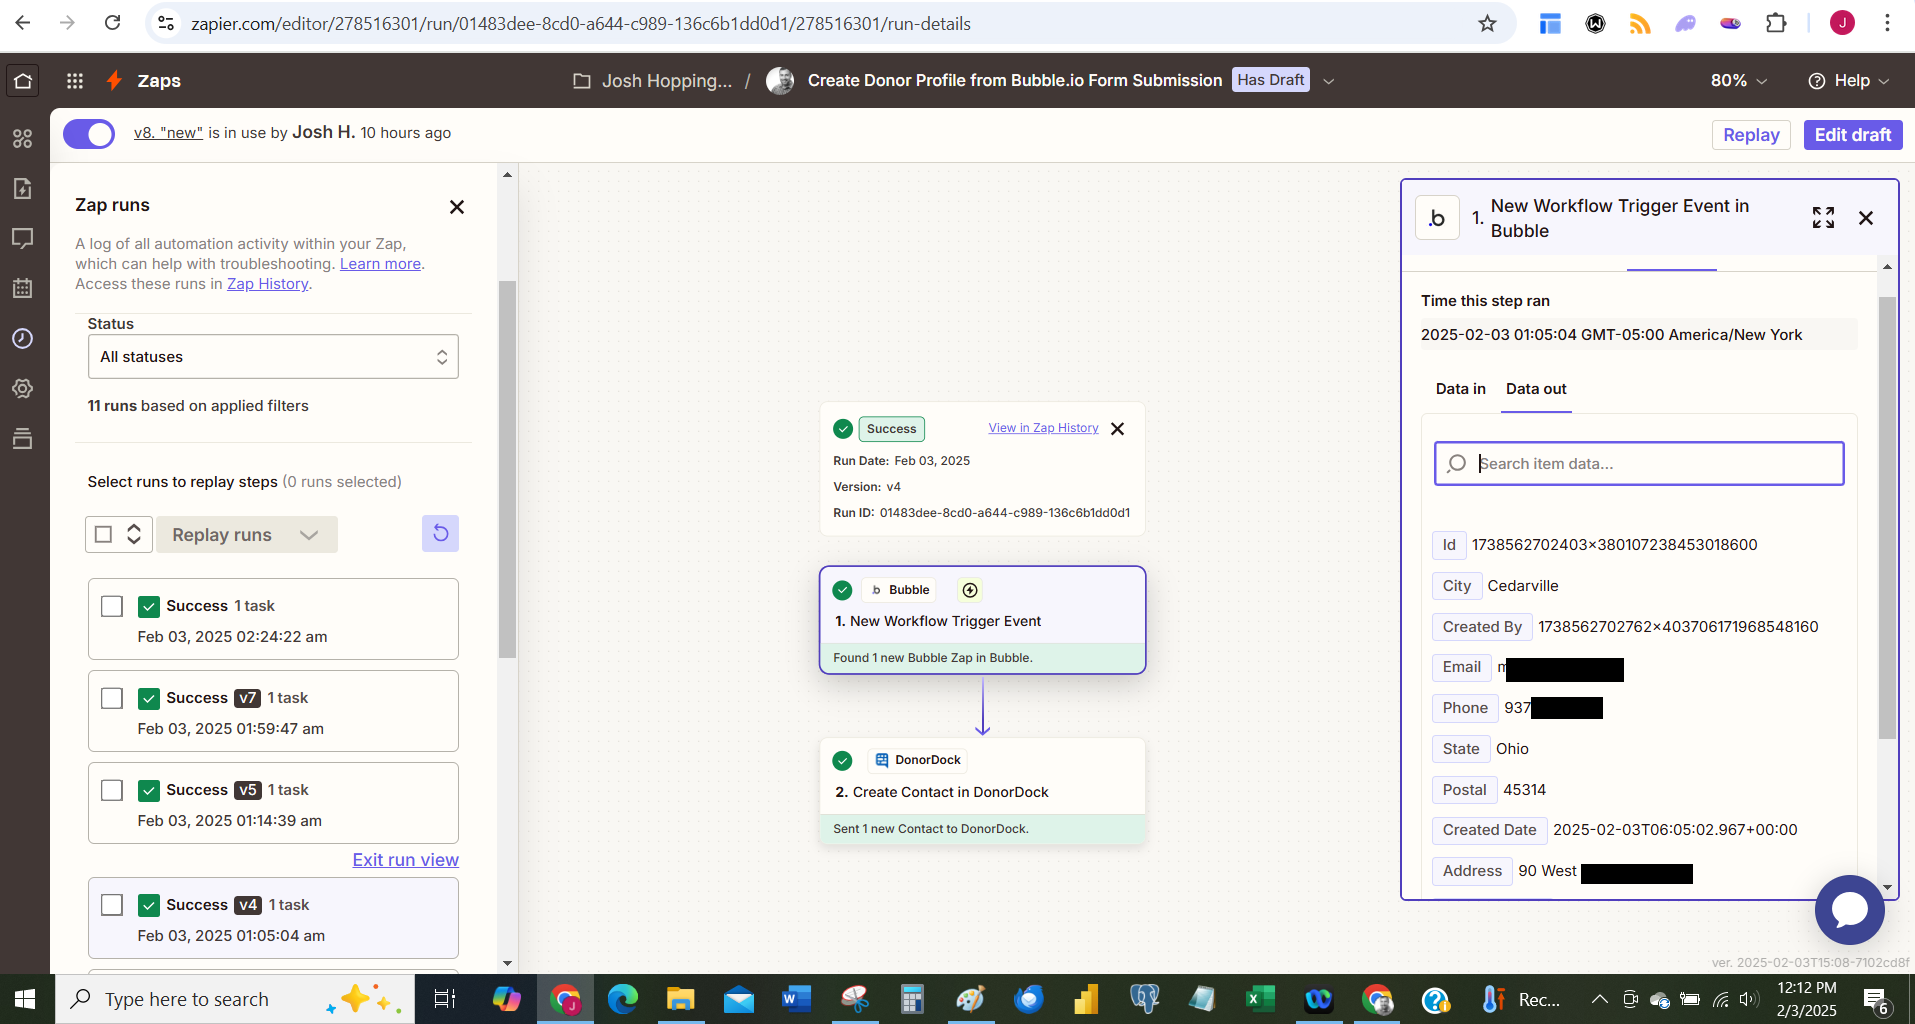Click the browser address bar URL

(x=581, y=23)
